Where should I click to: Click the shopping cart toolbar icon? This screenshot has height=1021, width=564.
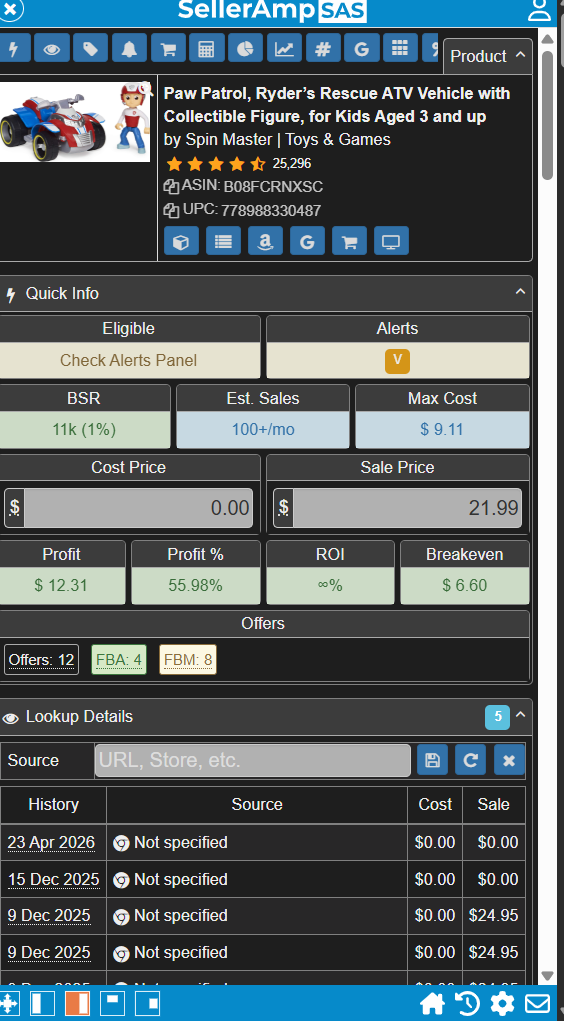click(168, 48)
